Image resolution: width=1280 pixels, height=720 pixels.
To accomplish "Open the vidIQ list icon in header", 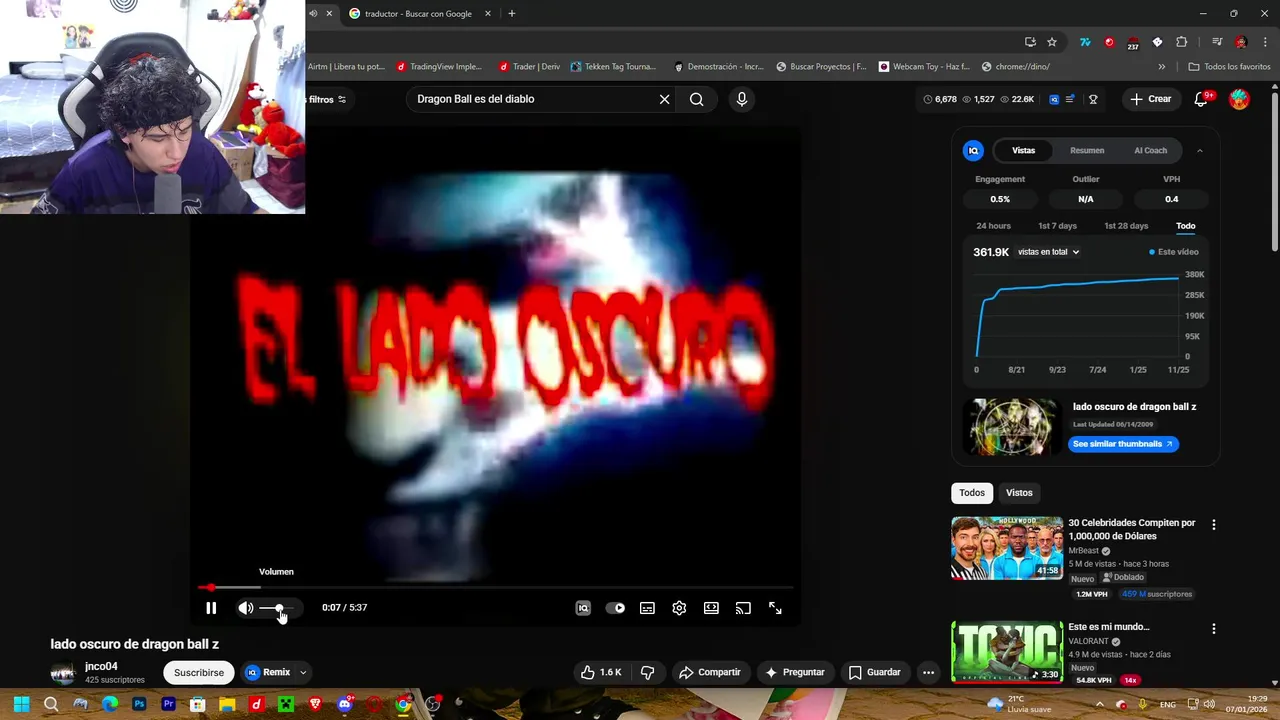I will click(x=1070, y=99).
